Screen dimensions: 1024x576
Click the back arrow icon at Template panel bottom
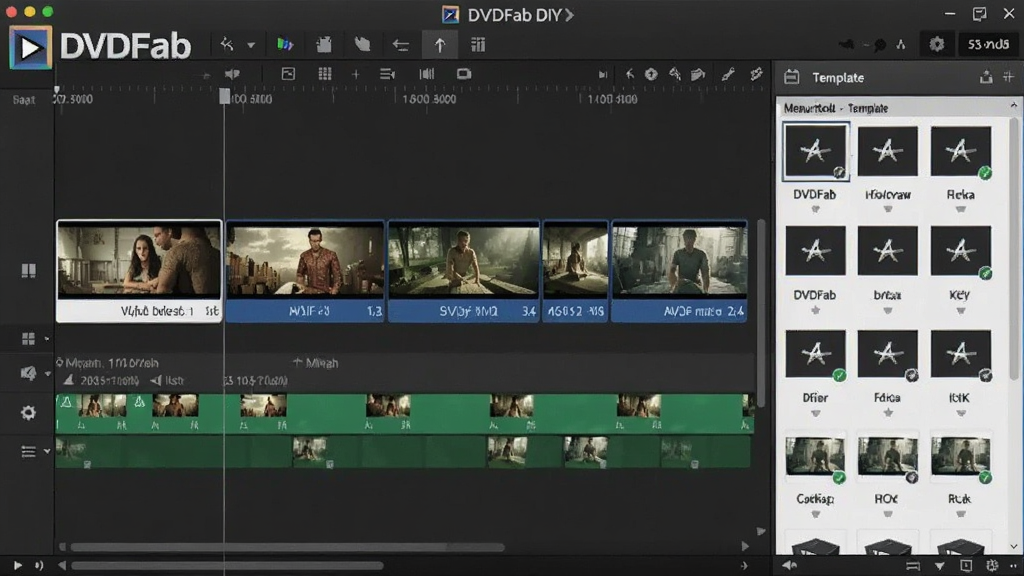click(790, 566)
